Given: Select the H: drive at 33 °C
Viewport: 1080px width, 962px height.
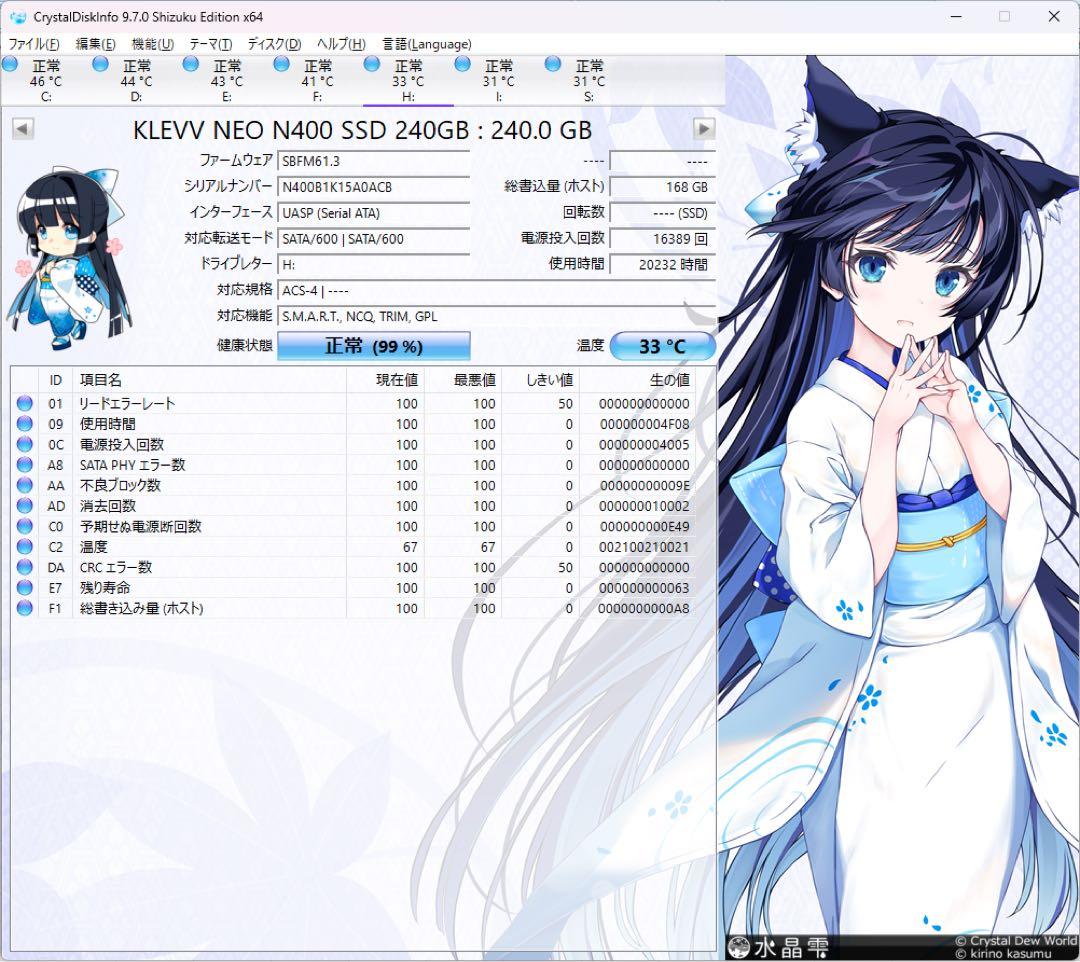Looking at the screenshot, I should [408, 81].
